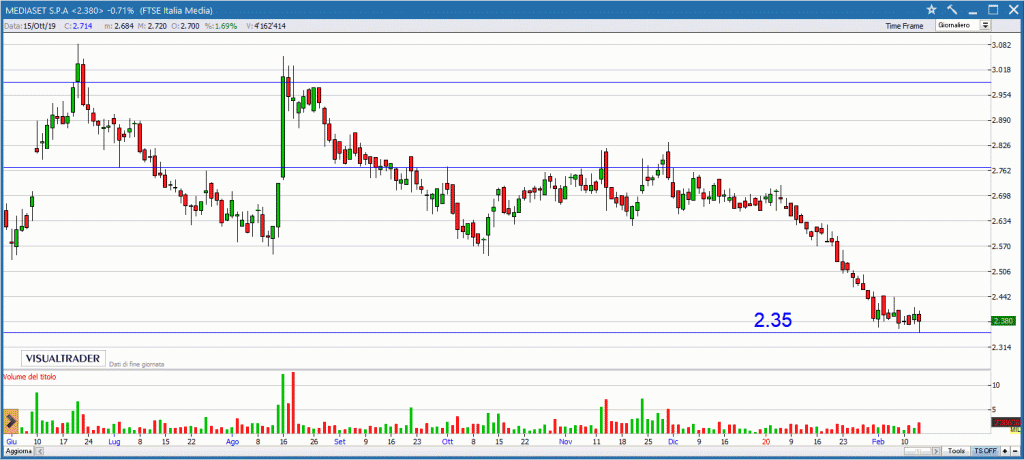Click the volume value V: 4'162'414

tap(266, 26)
